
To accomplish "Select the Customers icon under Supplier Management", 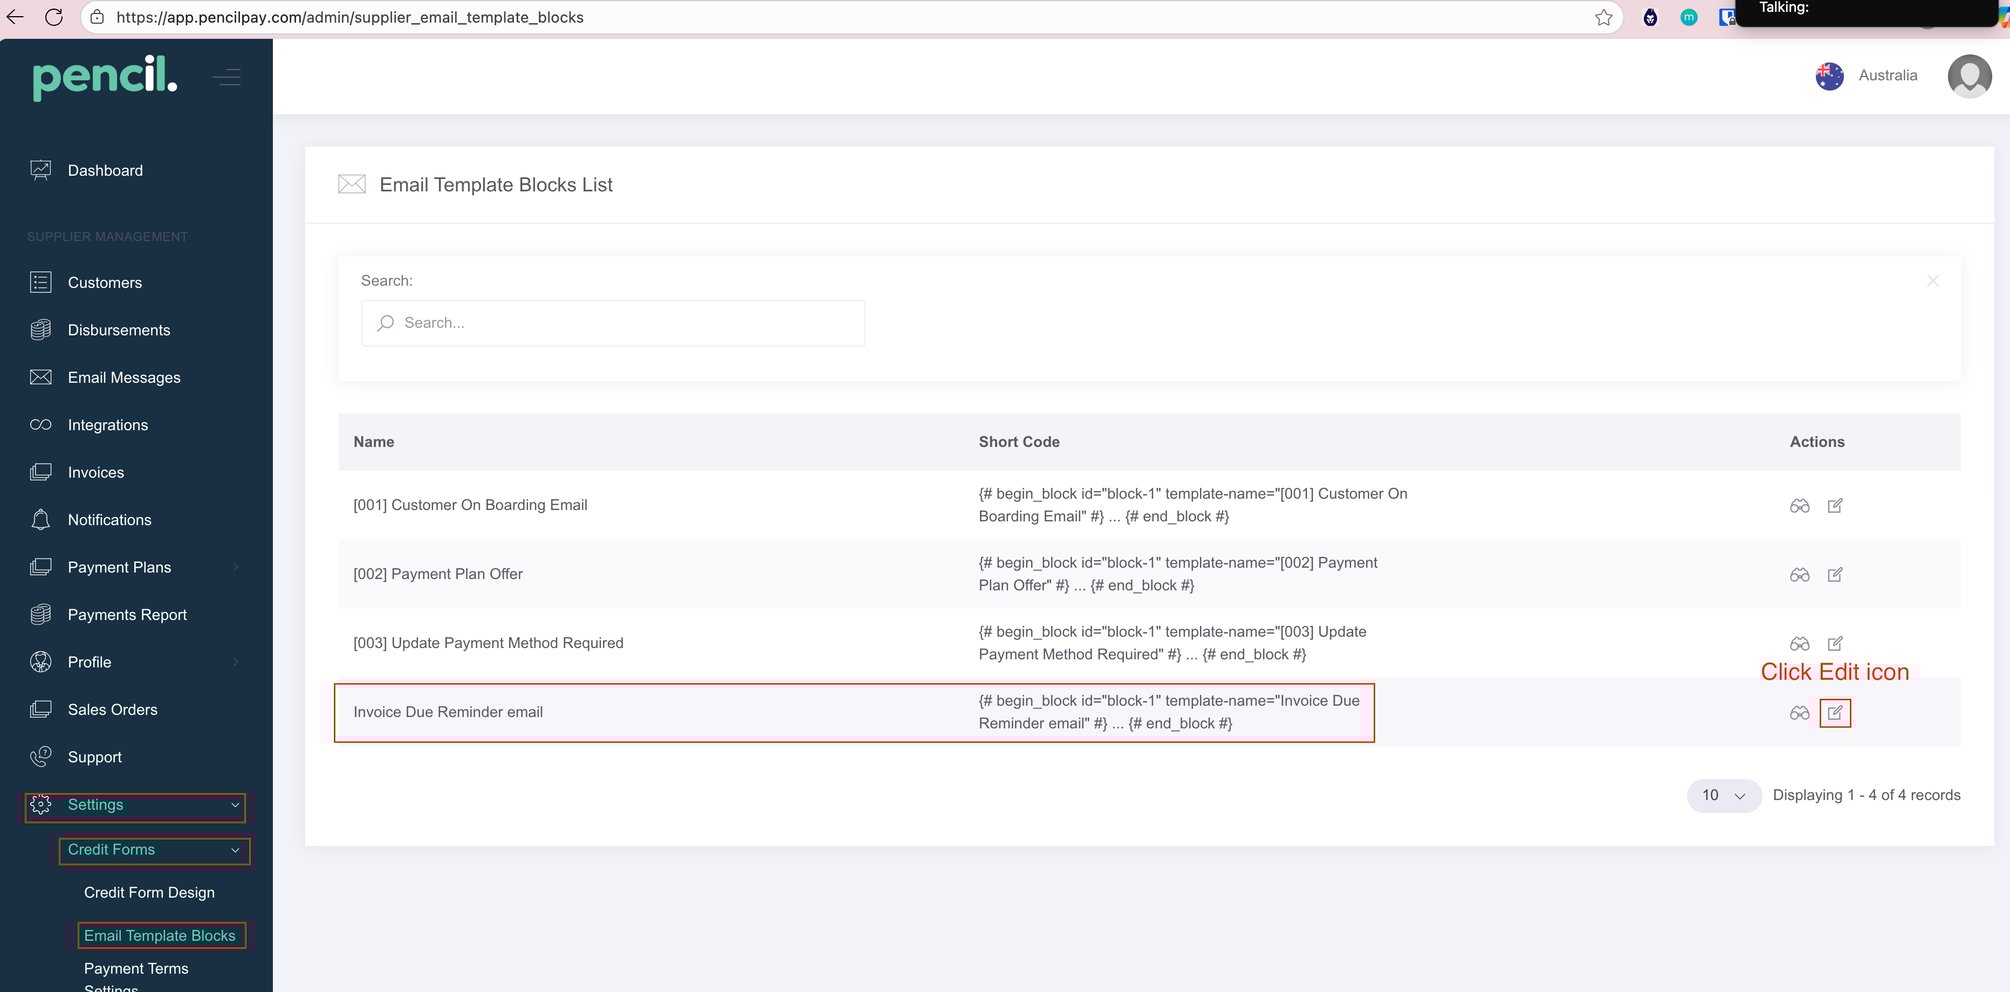I will pyautogui.click(x=40, y=282).
